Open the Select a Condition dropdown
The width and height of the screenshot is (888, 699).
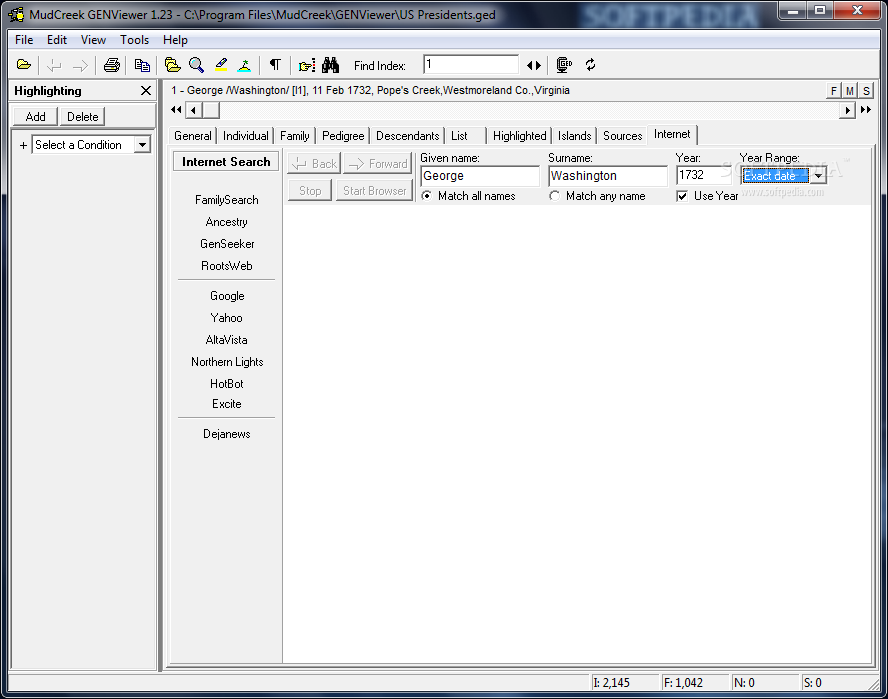pos(143,145)
